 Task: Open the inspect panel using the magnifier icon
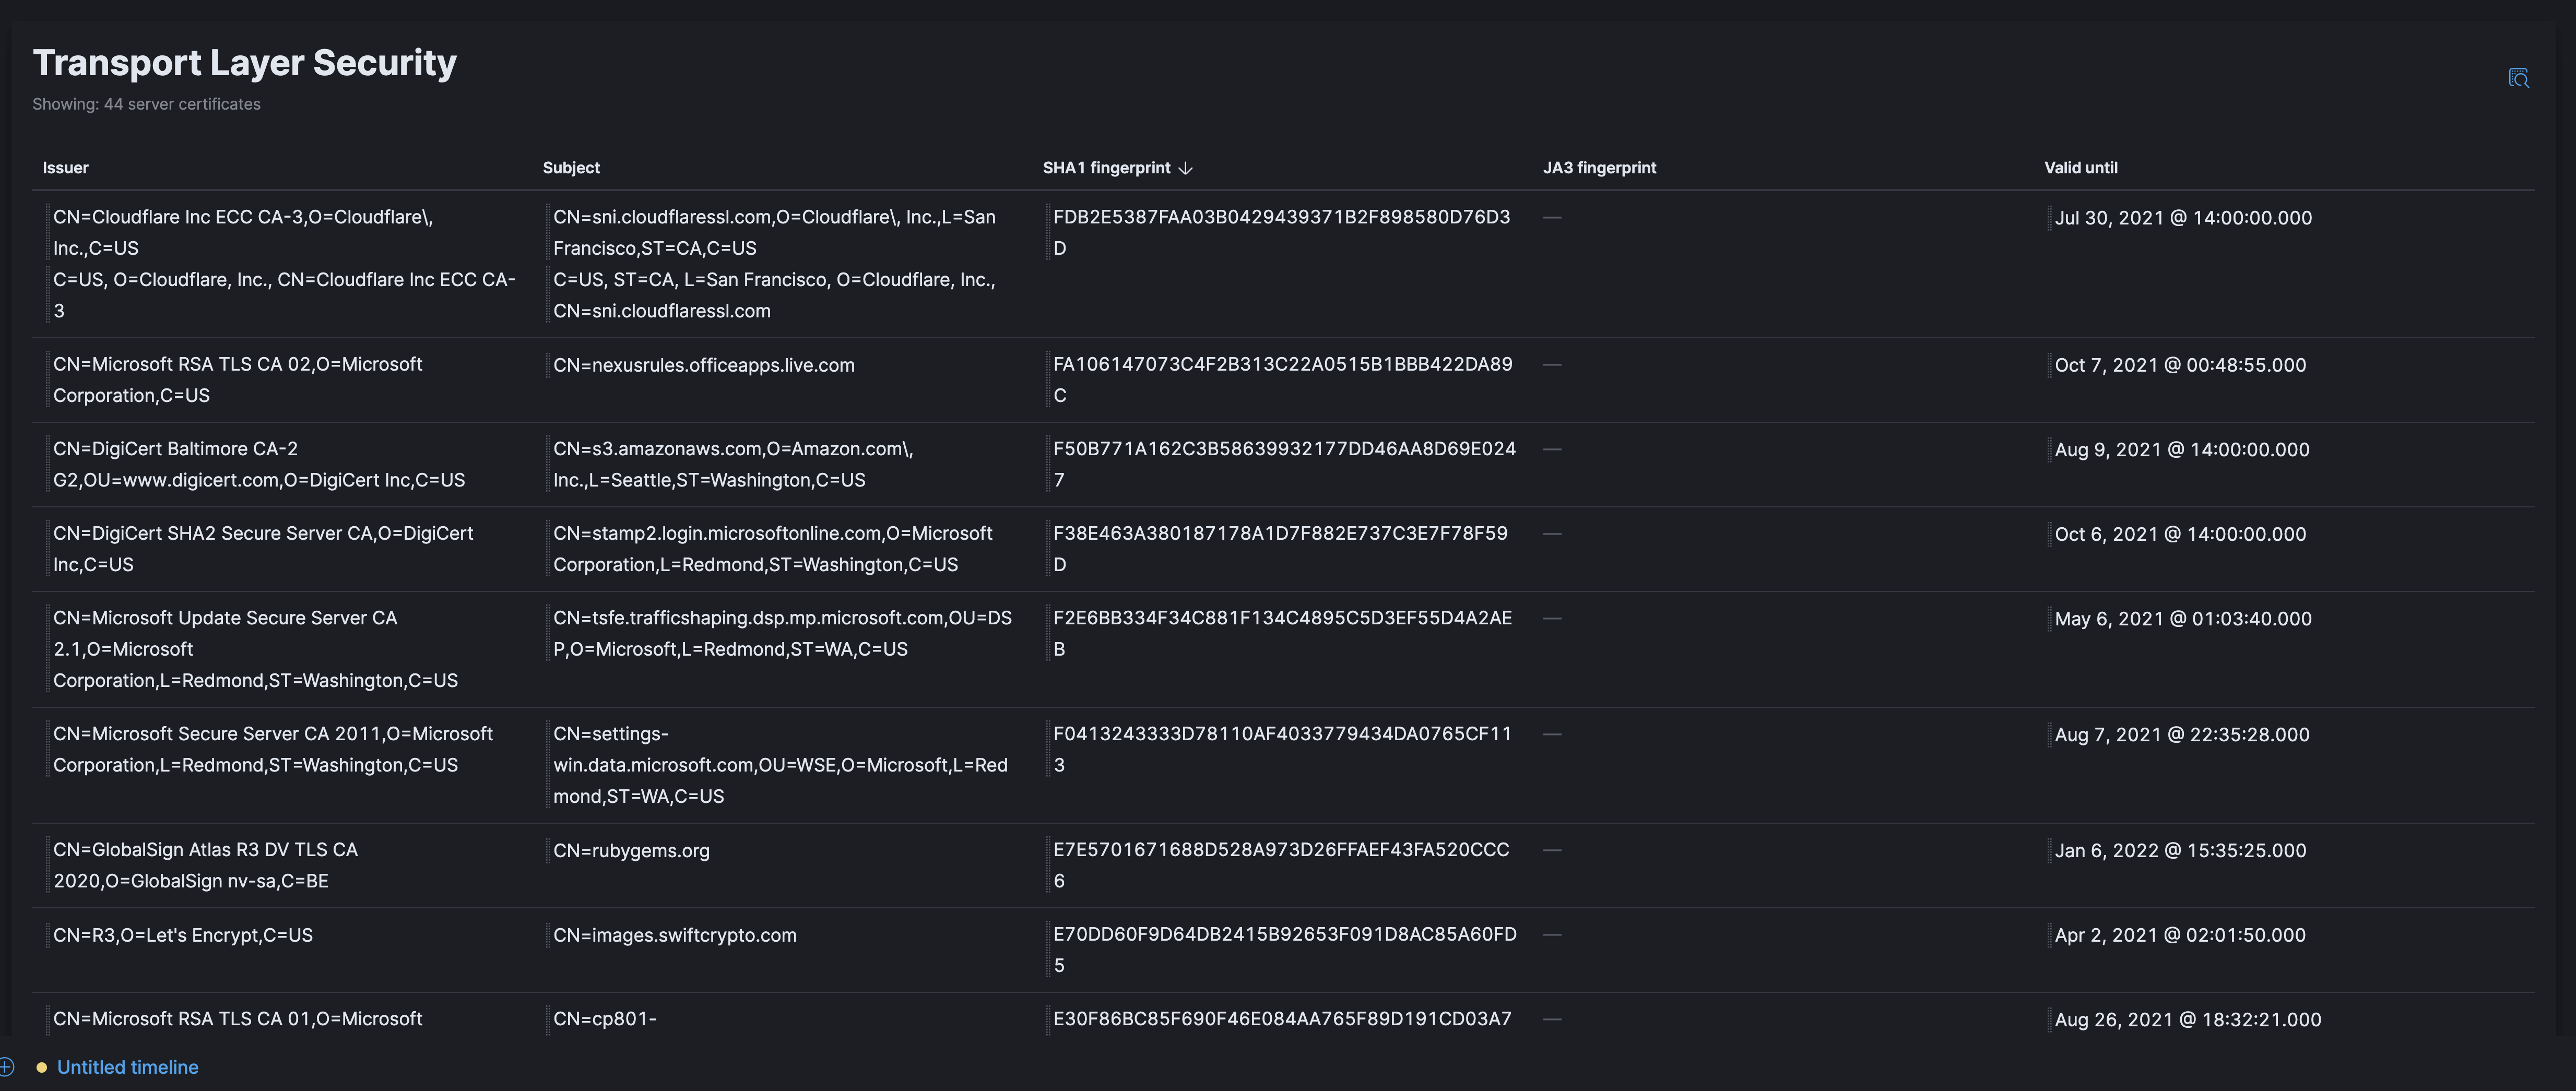click(2520, 78)
